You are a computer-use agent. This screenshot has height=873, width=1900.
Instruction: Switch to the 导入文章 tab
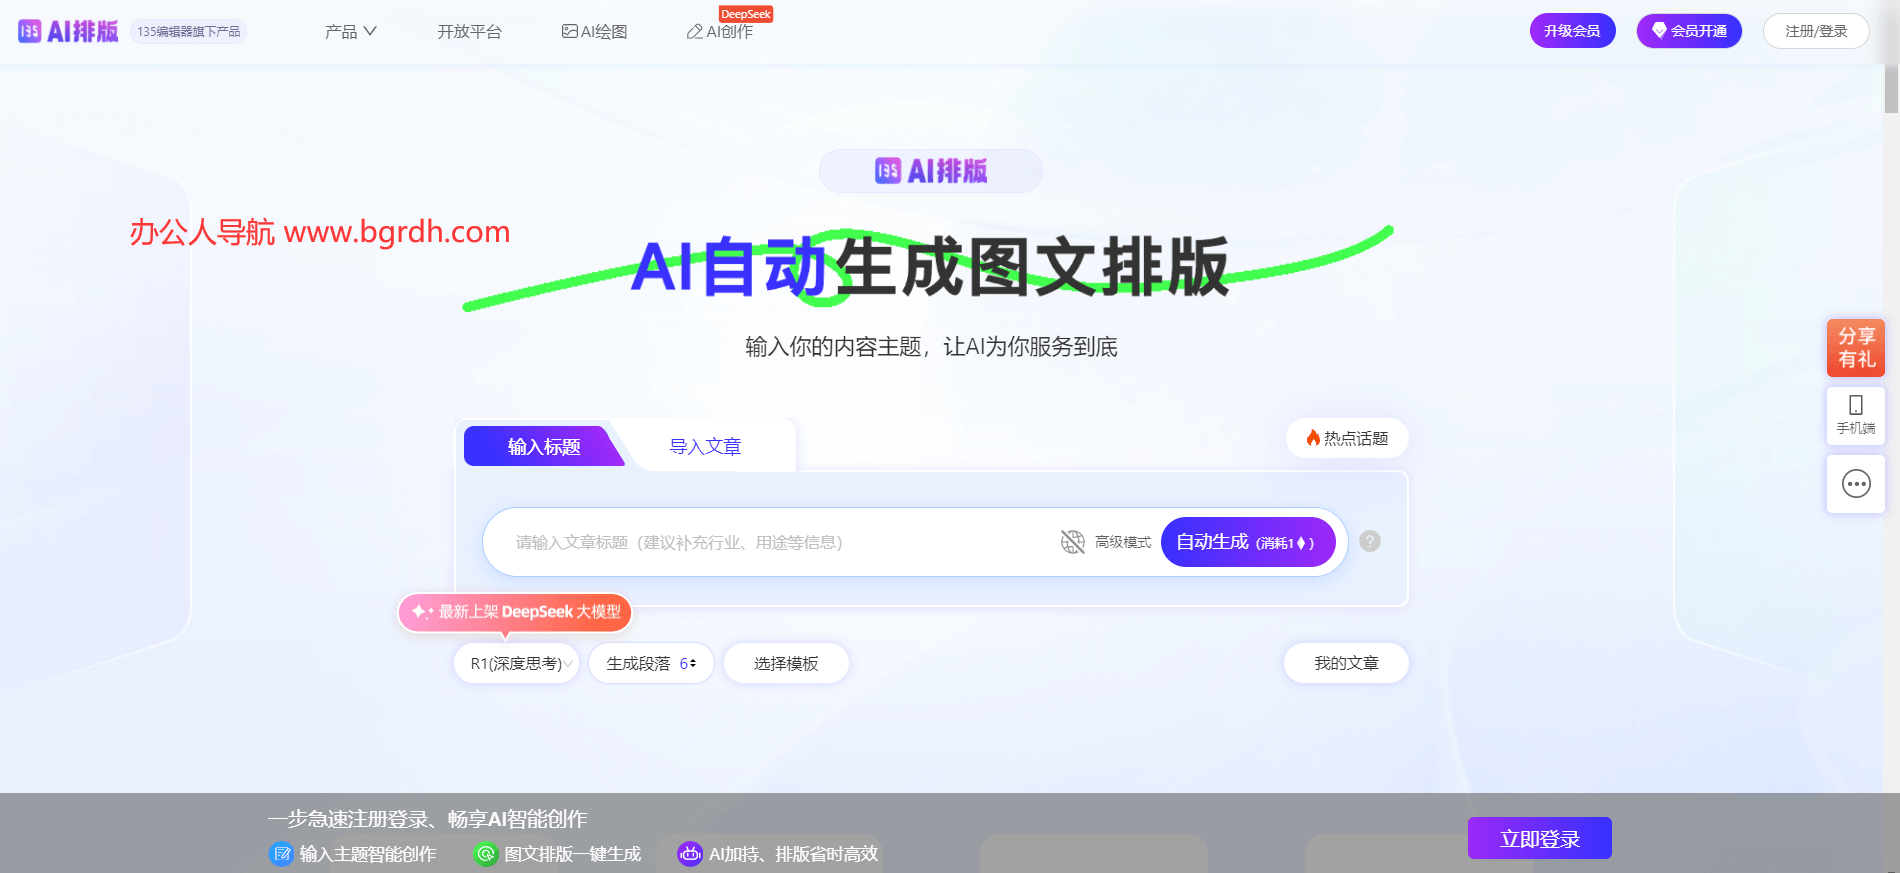[x=705, y=446]
